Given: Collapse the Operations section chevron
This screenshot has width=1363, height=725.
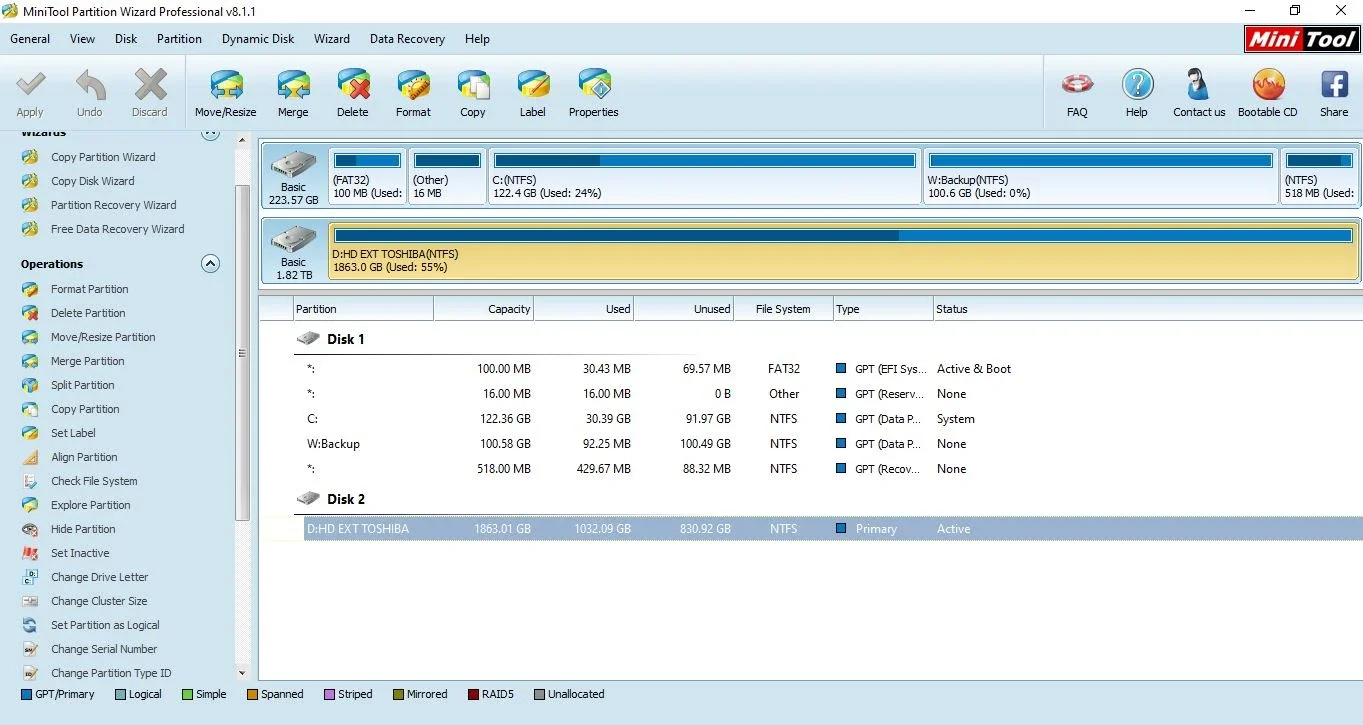Looking at the screenshot, I should tap(210, 264).
